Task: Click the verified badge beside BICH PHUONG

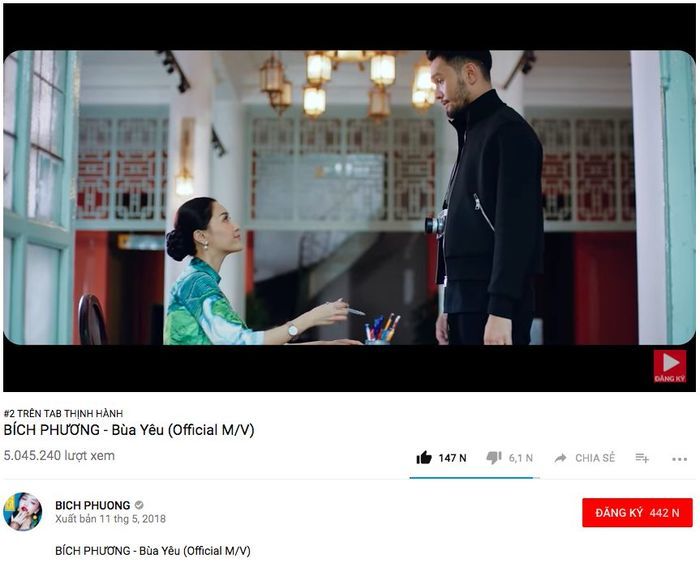Action: pos(139,505)
